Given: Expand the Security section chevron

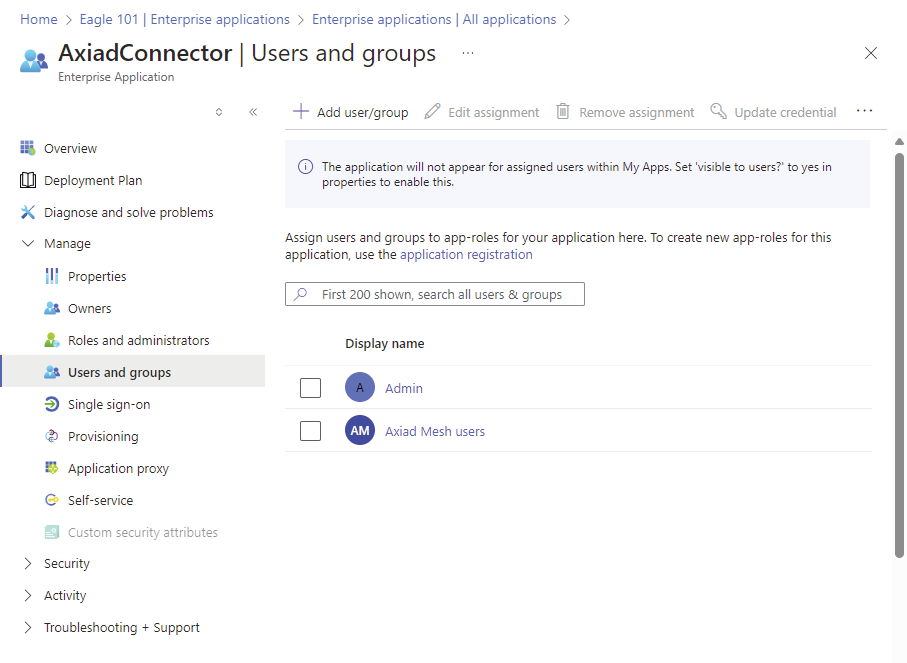Looking at the screenshot, I should click(x=28, y=563).
